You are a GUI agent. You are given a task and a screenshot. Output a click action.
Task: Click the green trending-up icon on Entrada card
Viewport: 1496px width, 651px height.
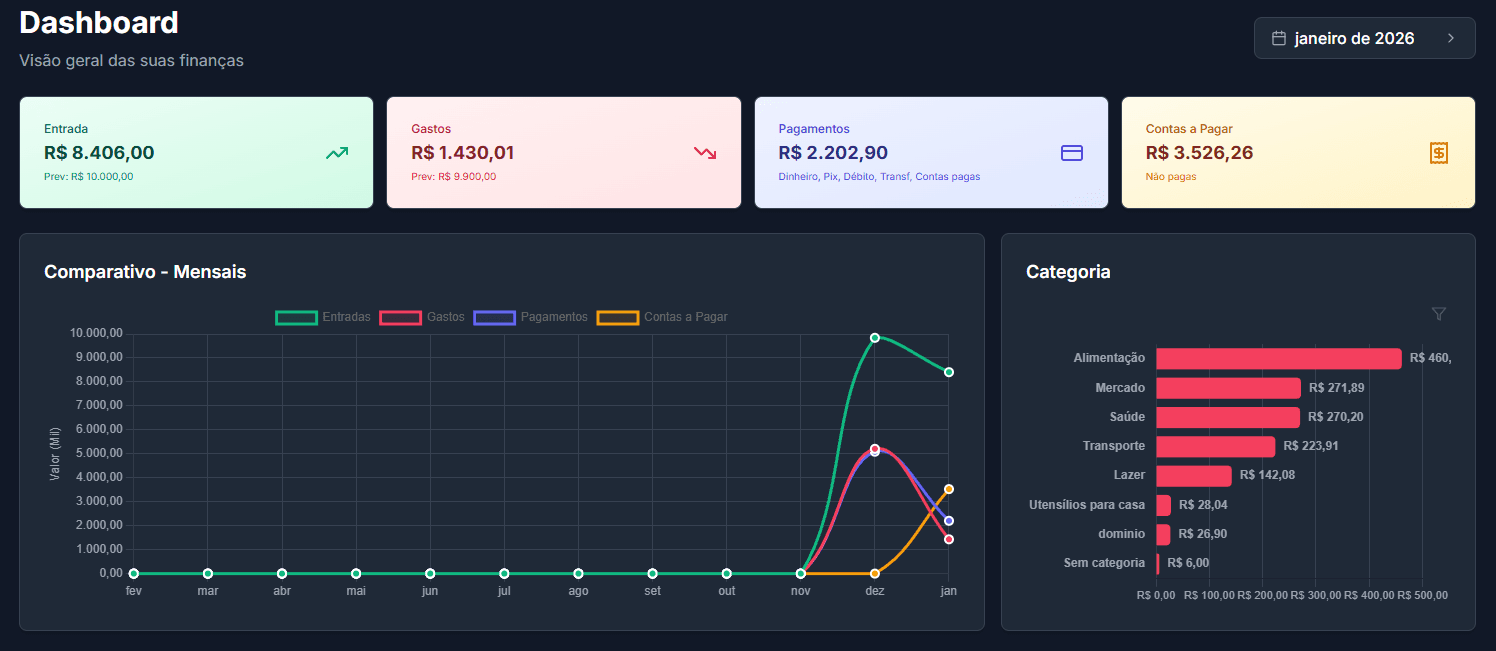point(337,153)
